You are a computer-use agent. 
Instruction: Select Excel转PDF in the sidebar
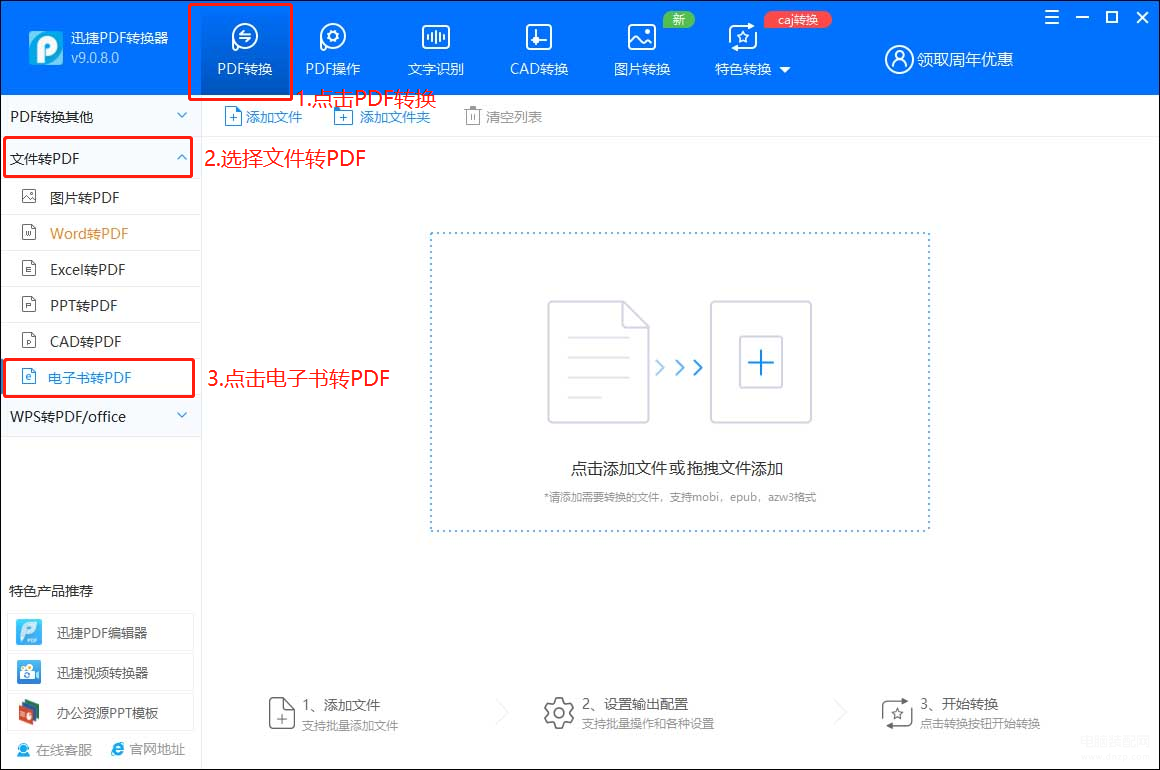click(x=101, y=269)
